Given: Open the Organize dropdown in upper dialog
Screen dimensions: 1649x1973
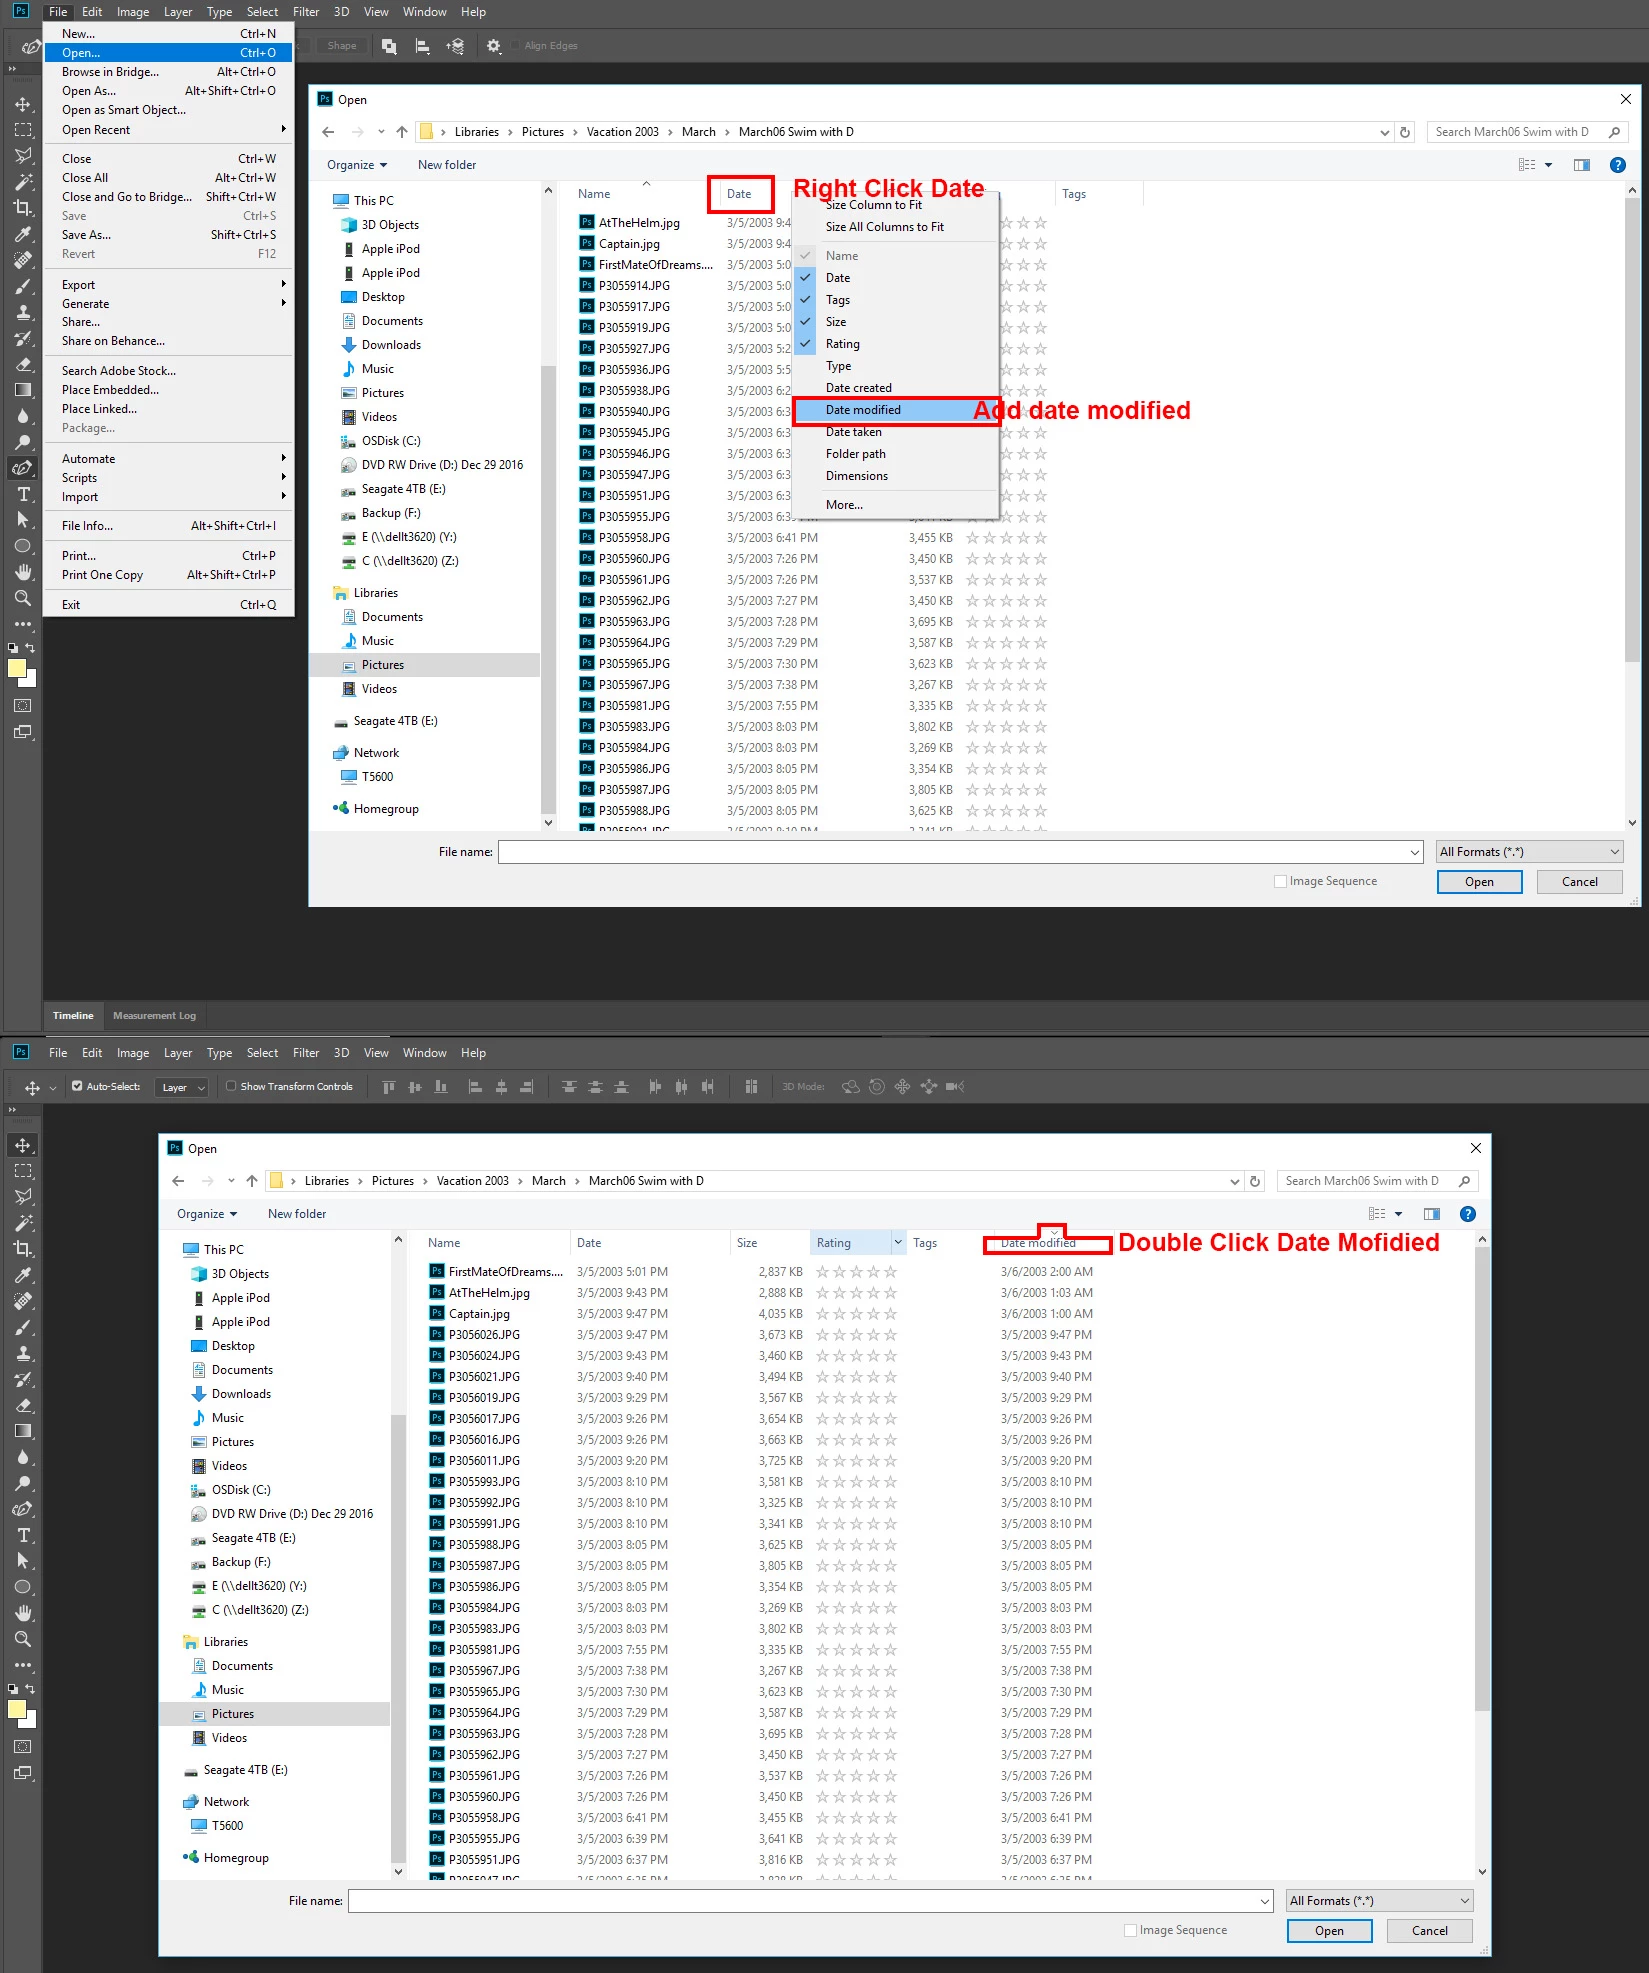Looking at the screenshot, I should [356, 165].
